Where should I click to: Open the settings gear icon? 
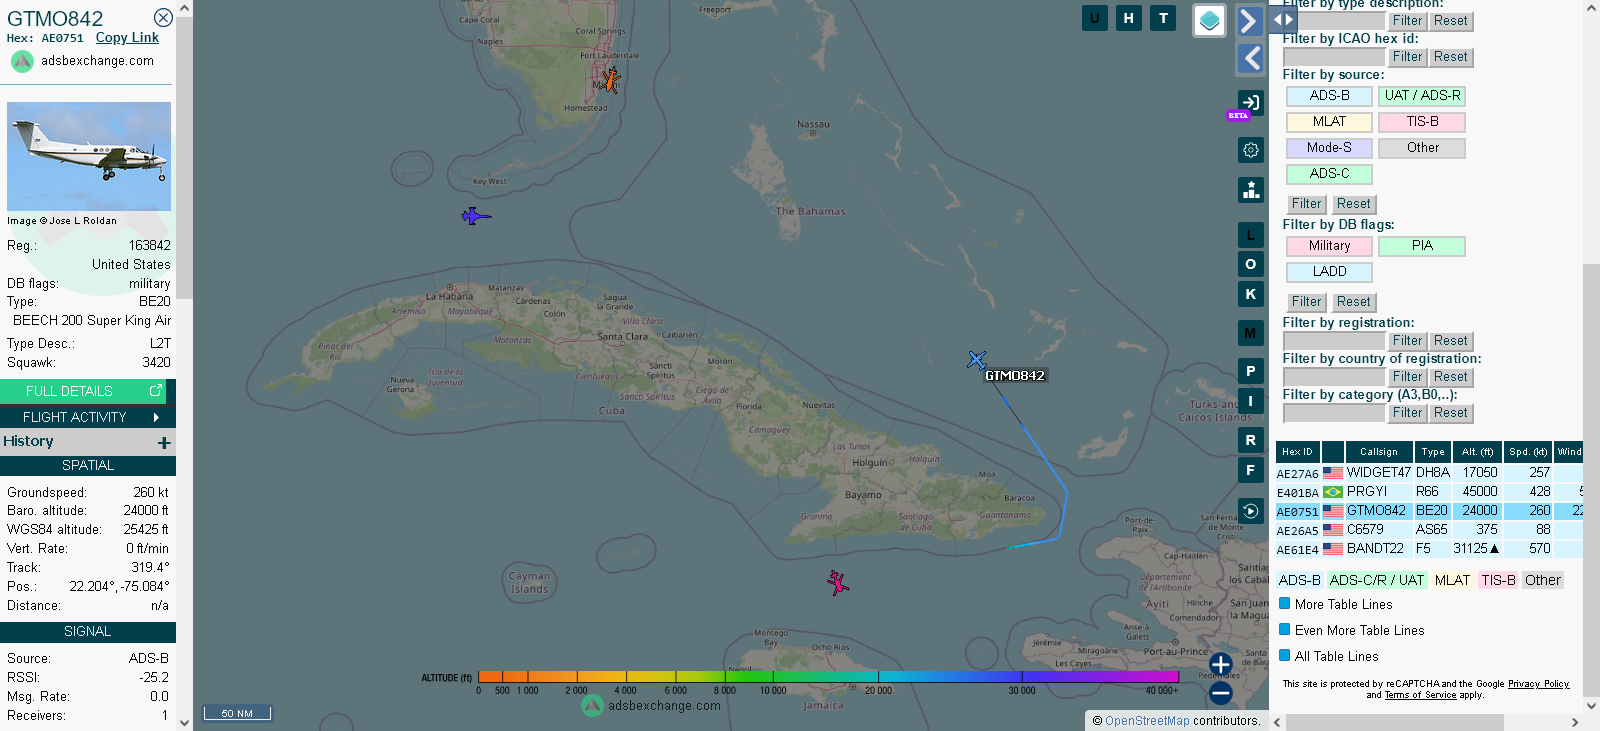(x=1250, y=150)
